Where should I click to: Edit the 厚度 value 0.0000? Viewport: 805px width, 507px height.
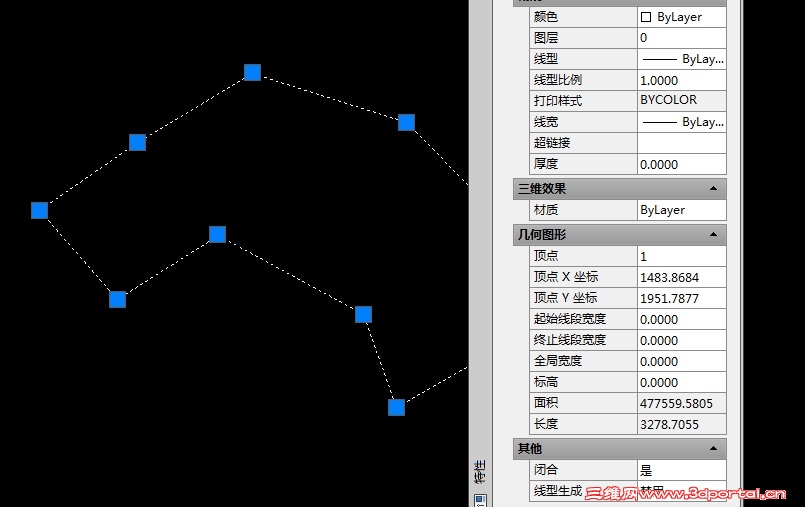(x=681, y=164)
